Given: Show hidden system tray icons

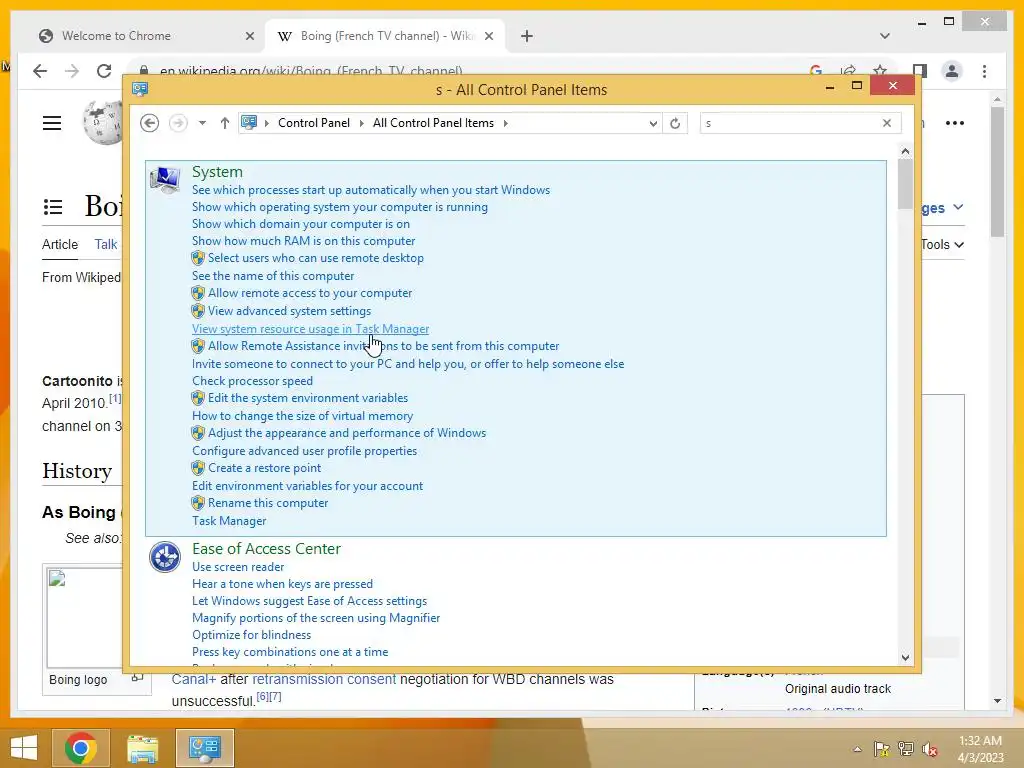Looking at the screenshot, I should [x=857, y=749].
